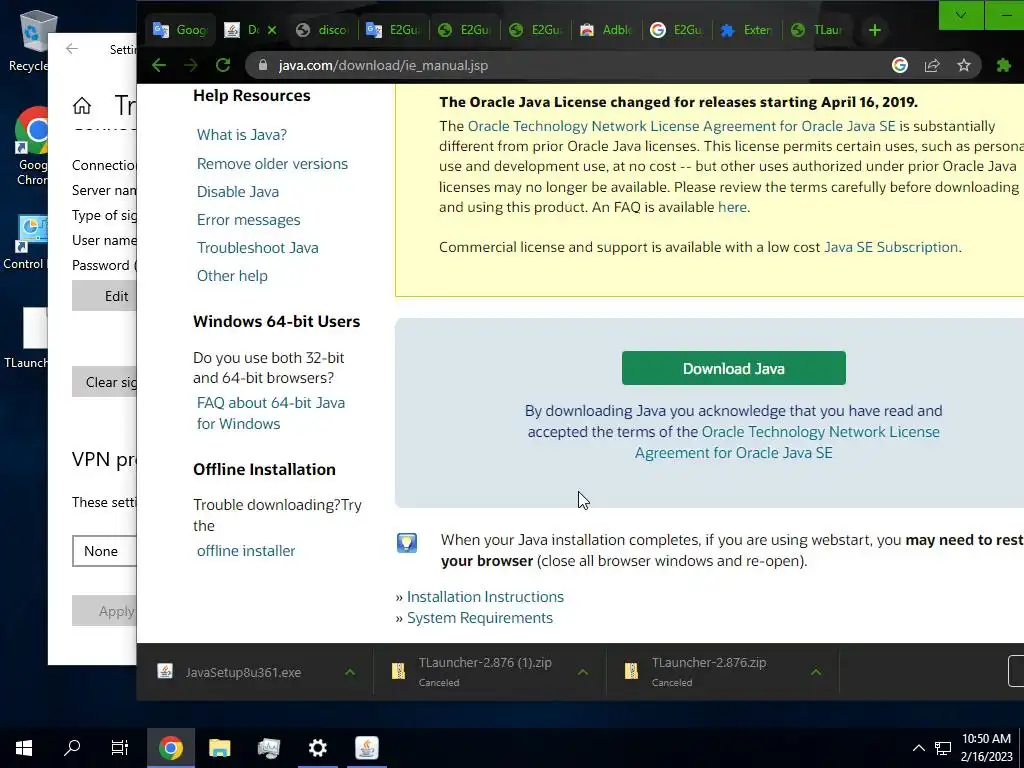Click 'Clear sign-in info' button in Settings
The image size is (1024, 768).
click(x=104, y=382)
